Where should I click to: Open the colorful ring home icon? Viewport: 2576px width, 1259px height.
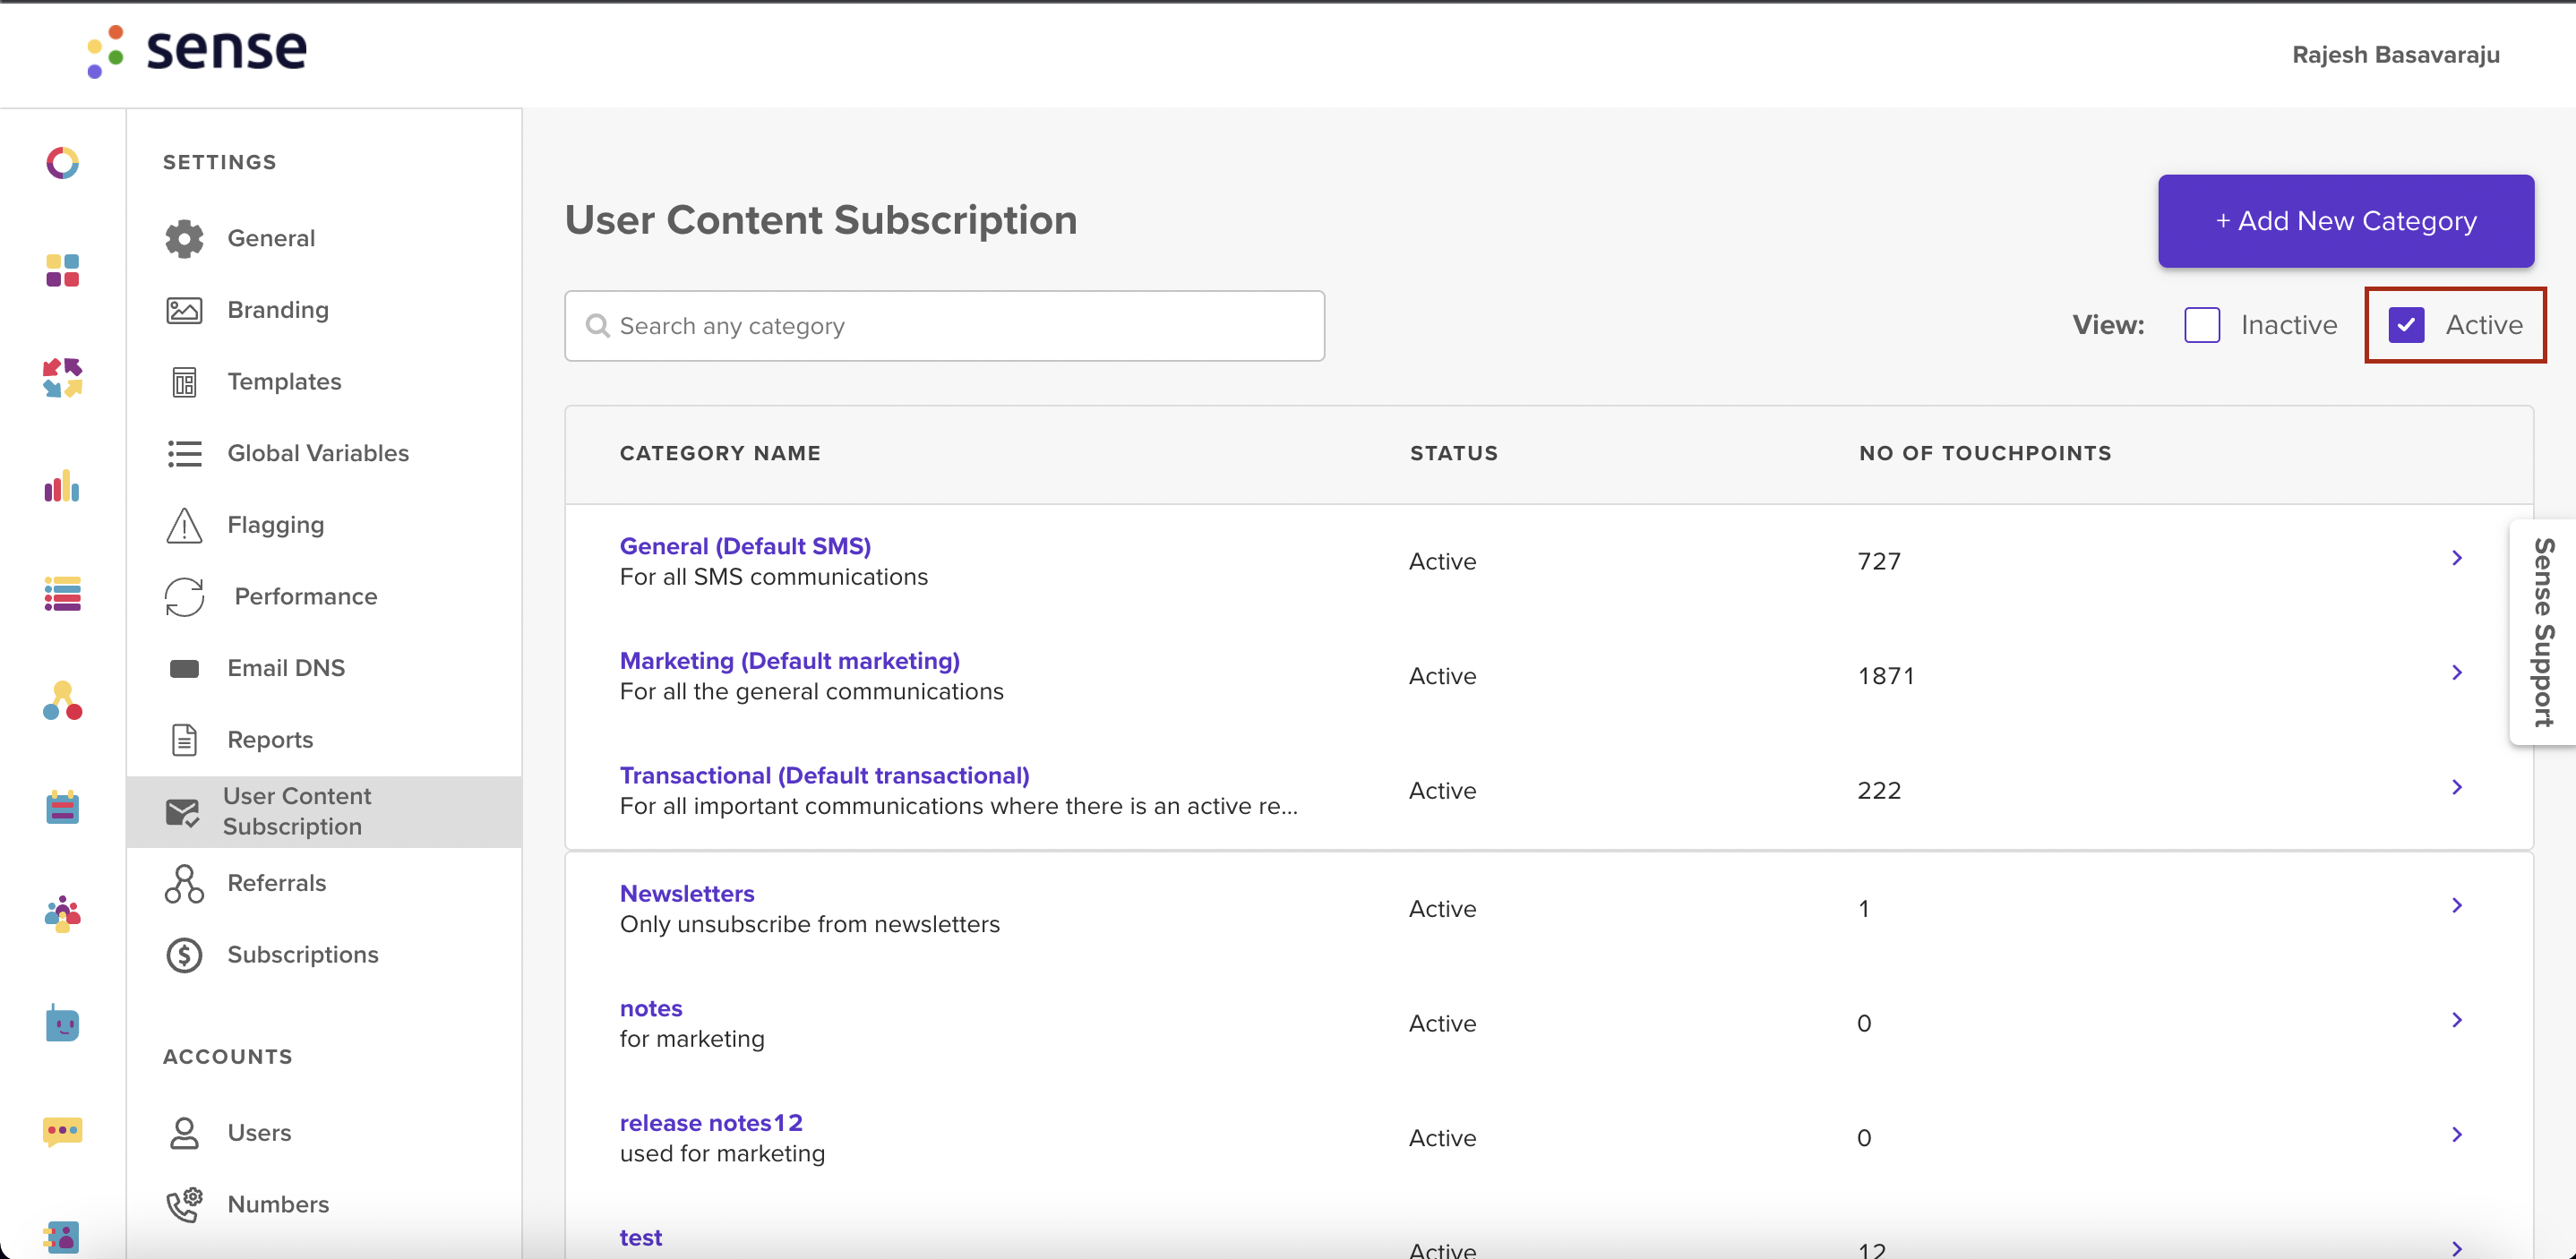point(62,162)
